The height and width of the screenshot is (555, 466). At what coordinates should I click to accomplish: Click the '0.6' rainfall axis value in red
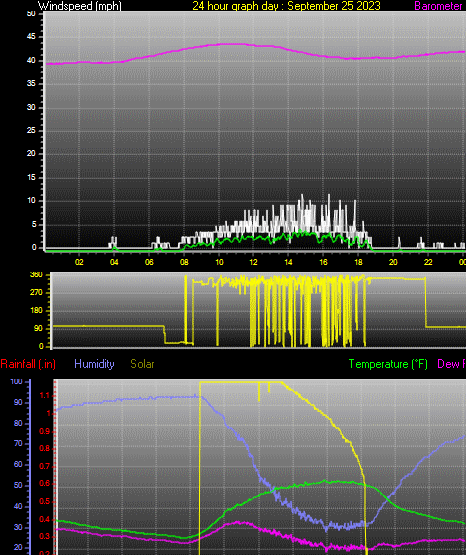tap(45, 484)
